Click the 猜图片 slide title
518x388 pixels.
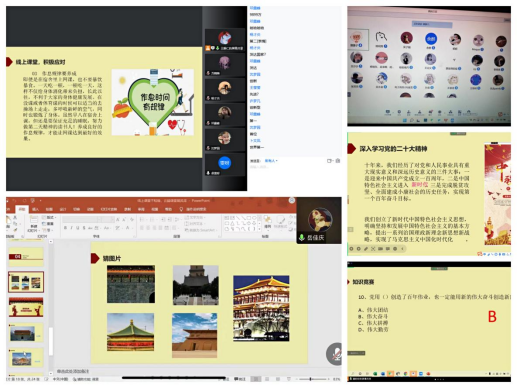112,258
